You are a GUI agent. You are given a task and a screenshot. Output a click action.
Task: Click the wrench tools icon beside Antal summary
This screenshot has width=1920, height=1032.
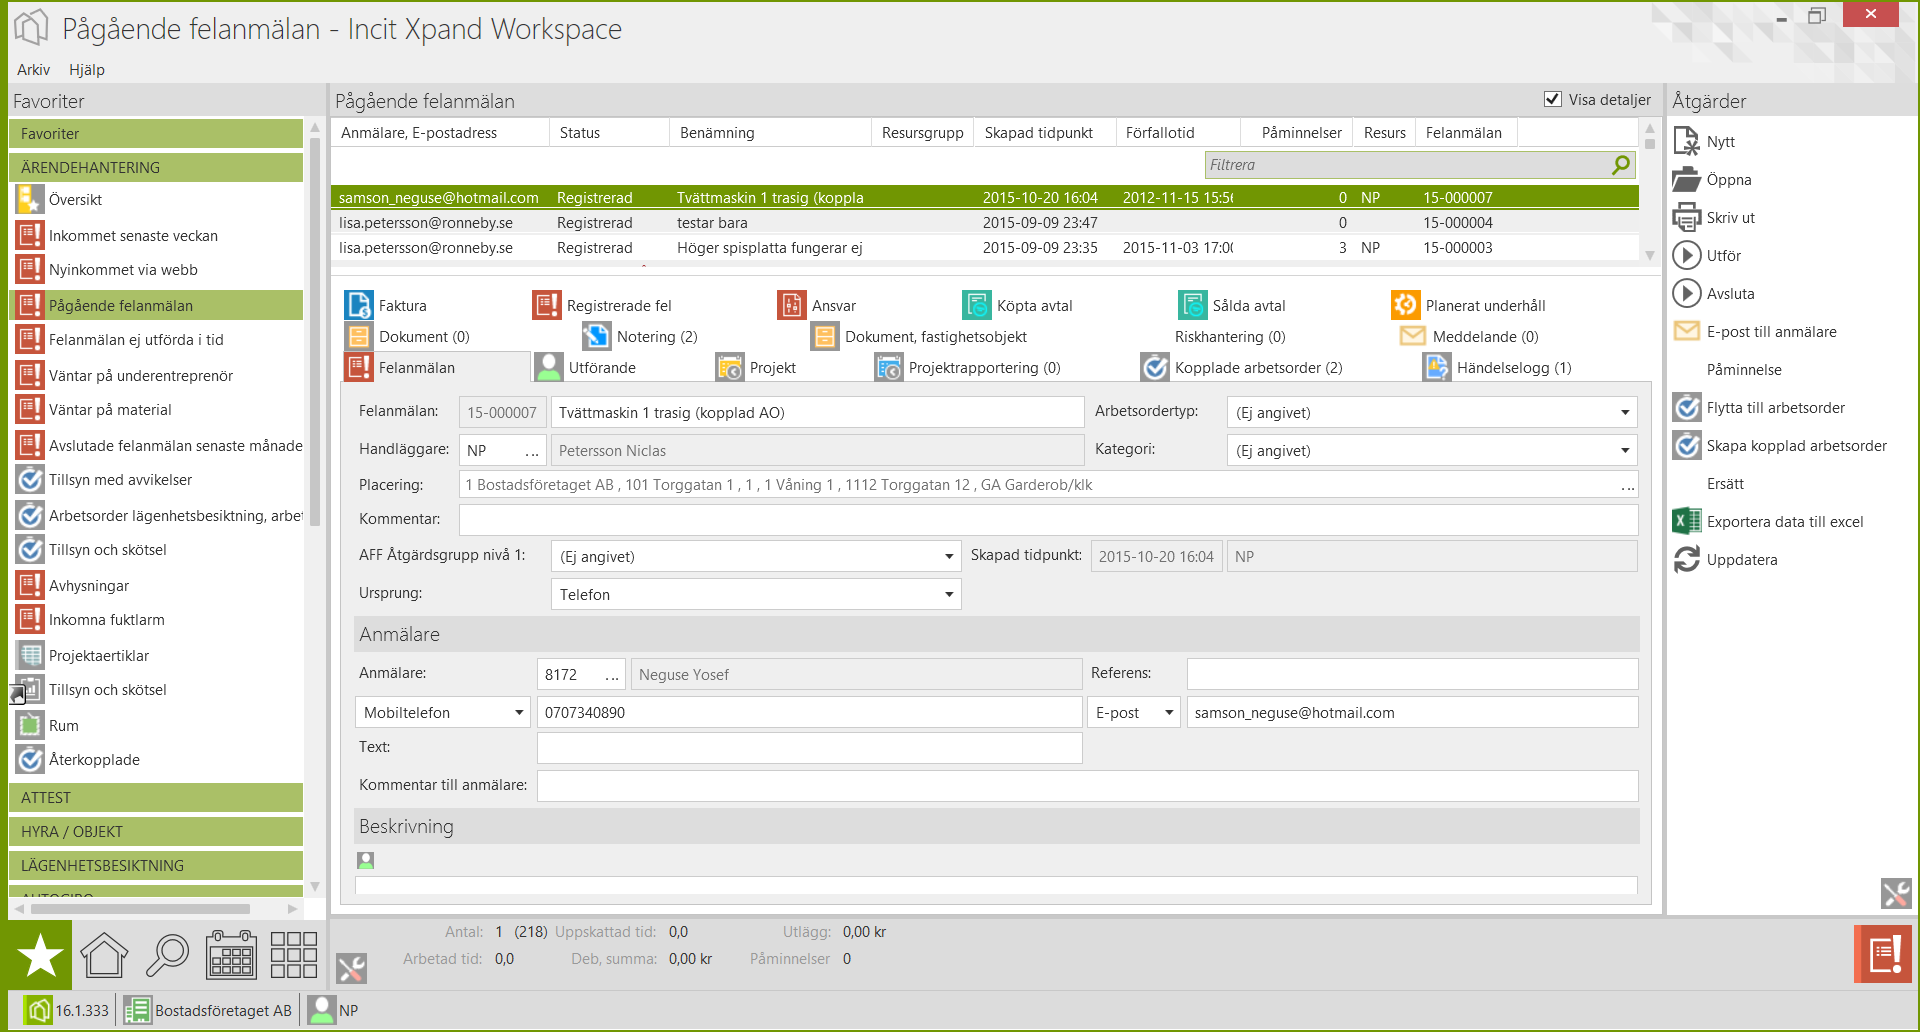(x=351, y=968)
